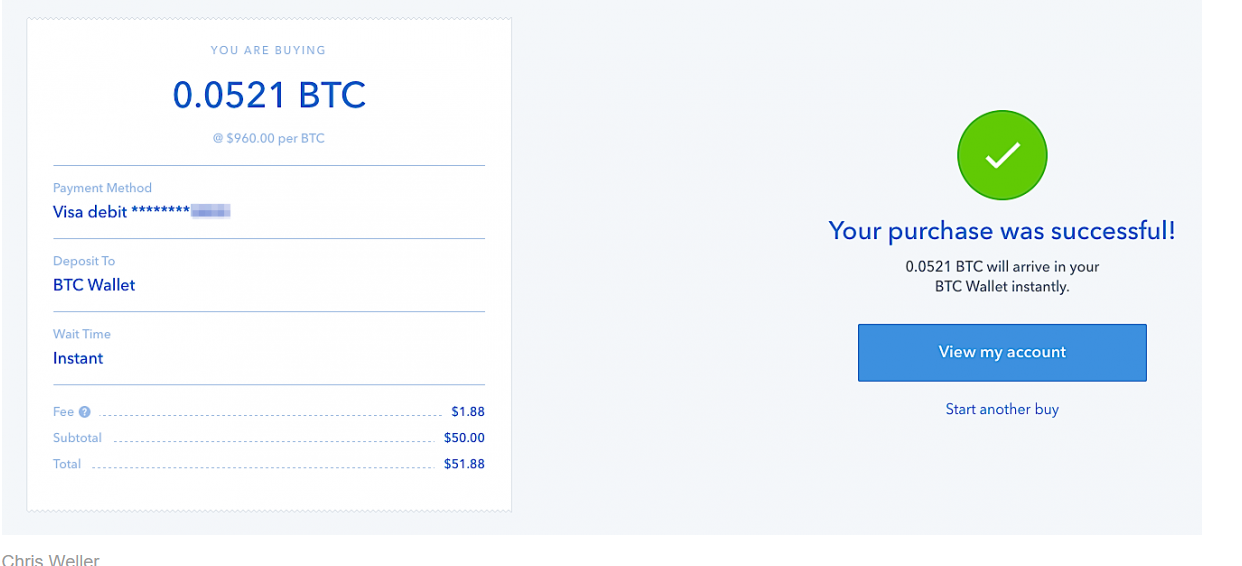Click the blurred card number digits
This screenshot has height=566, width=1242.
pyautogui.click(x=211, y=211)
